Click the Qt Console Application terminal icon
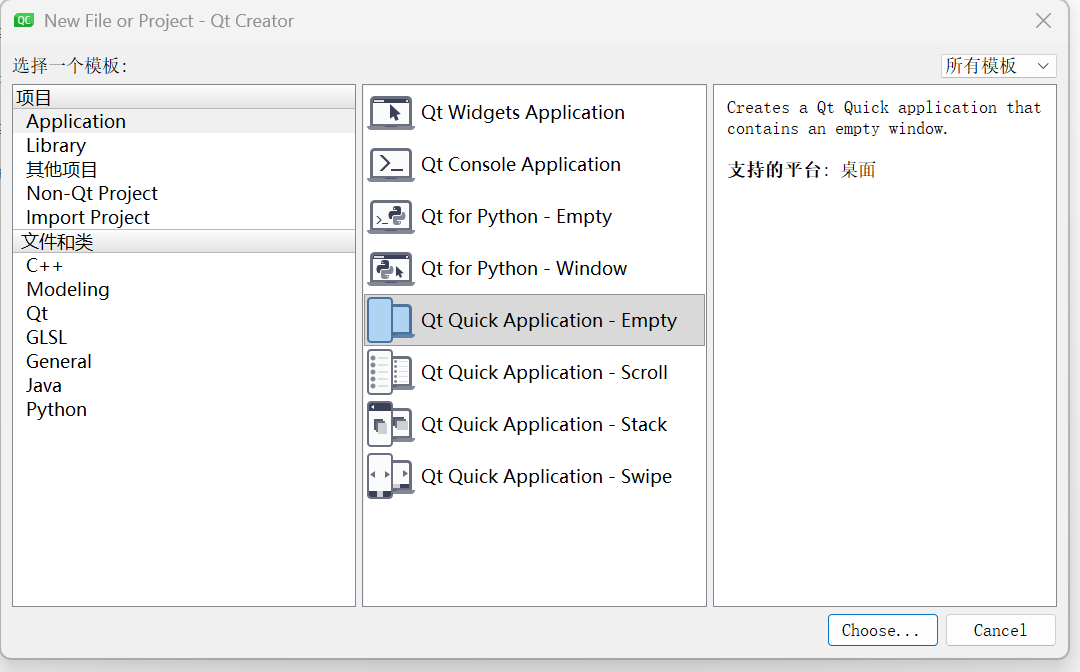This screenshot has height=672, width=1080. click(391, 165)
